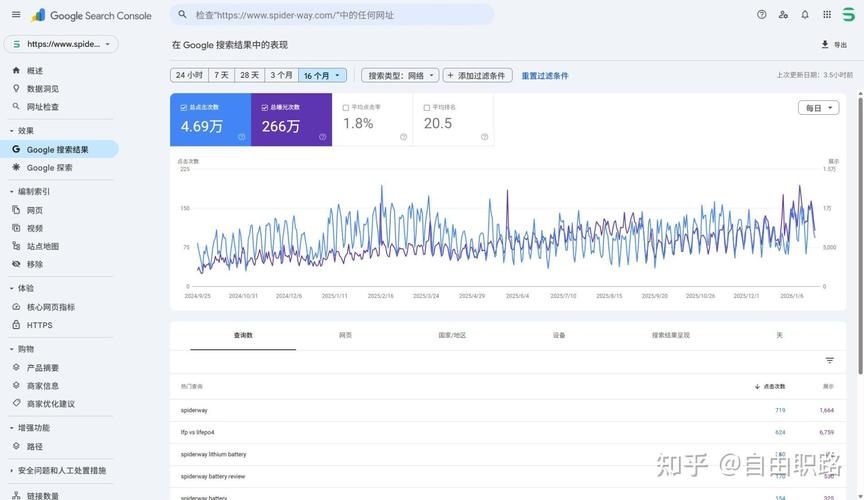Image resolution: width=864 pixels, height=500 pixels.
Task: Click the 重置过滤条件 reset link
Action: point(544,76)
